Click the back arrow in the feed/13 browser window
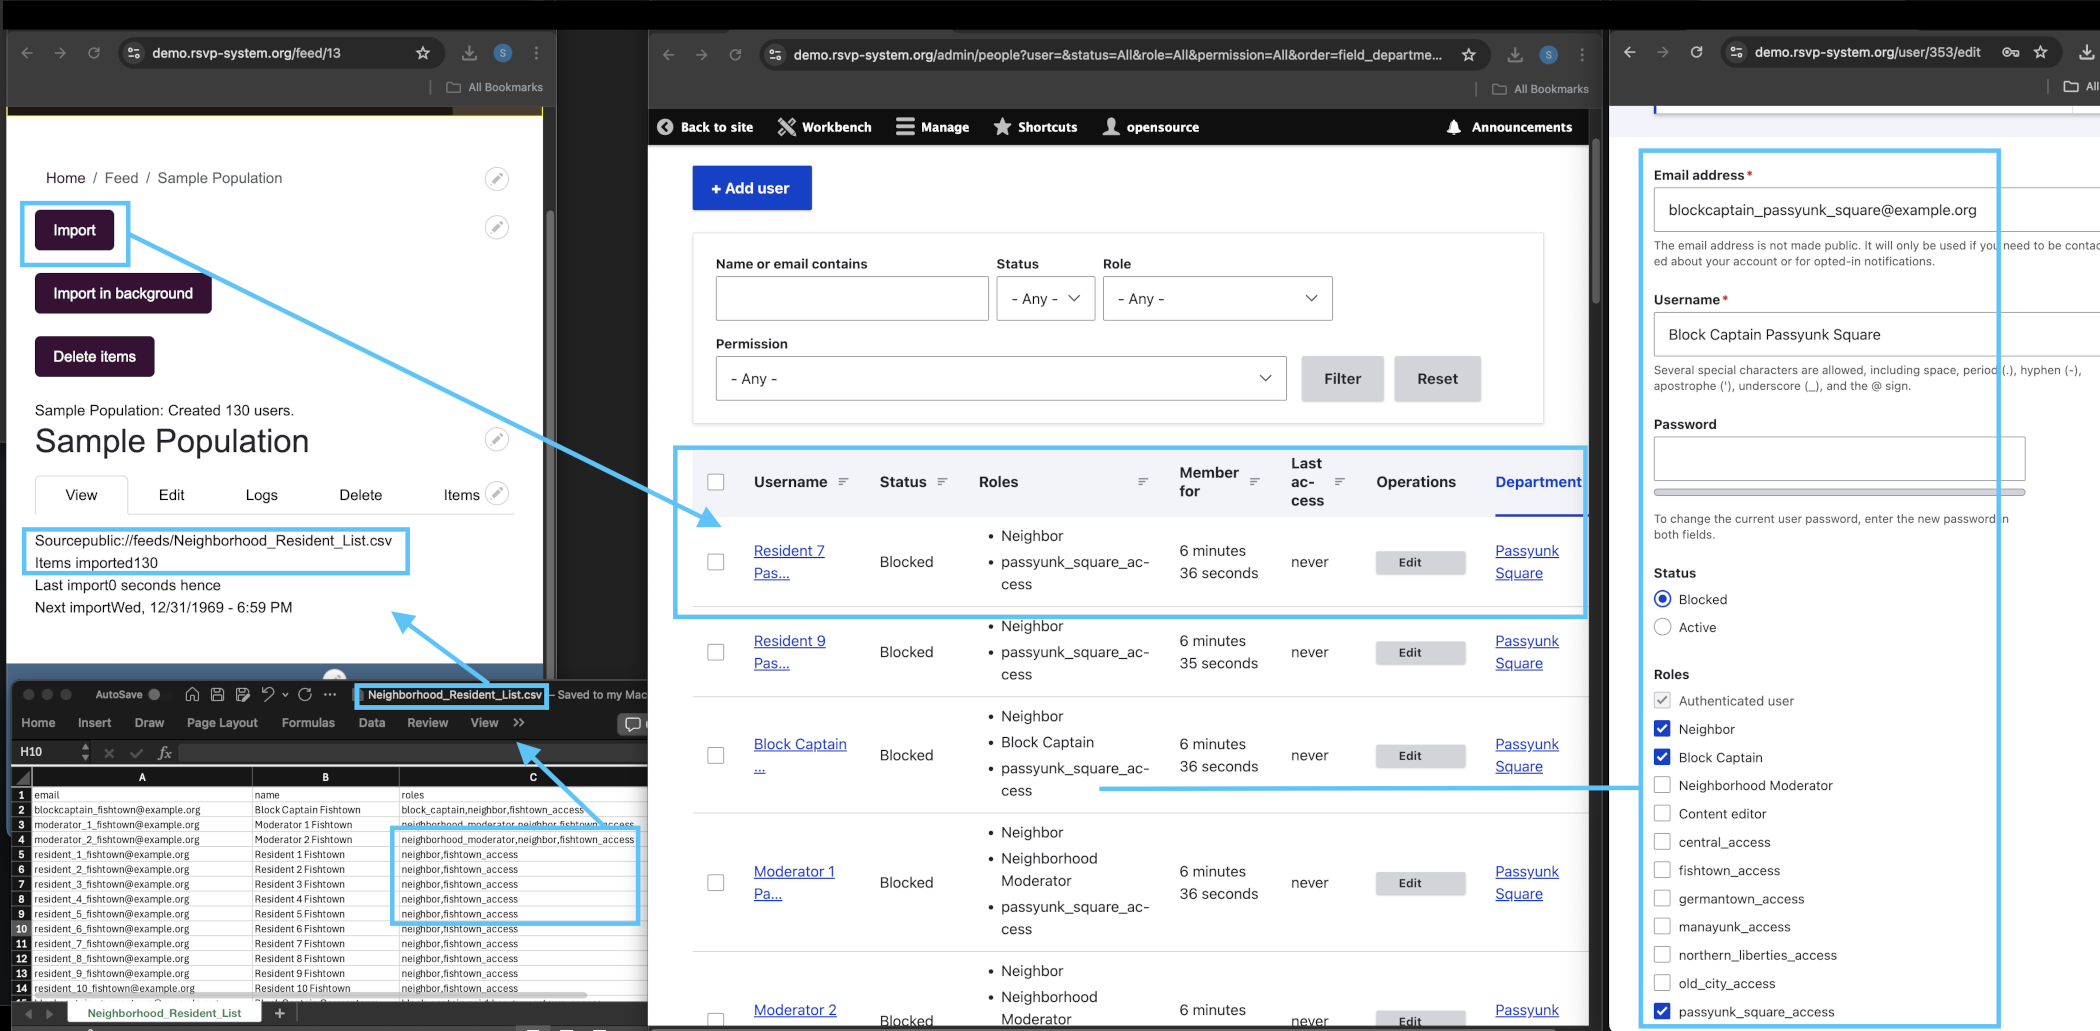Screen dimensions: 2100x1031 27,53
